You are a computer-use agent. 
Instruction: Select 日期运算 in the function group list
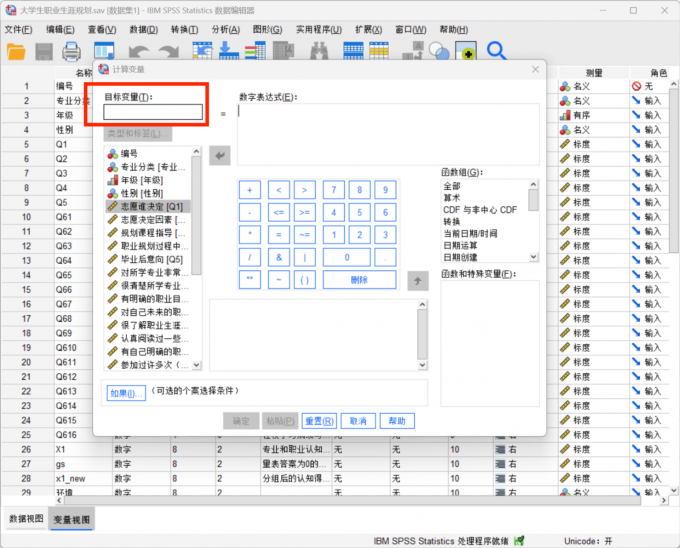460,245
